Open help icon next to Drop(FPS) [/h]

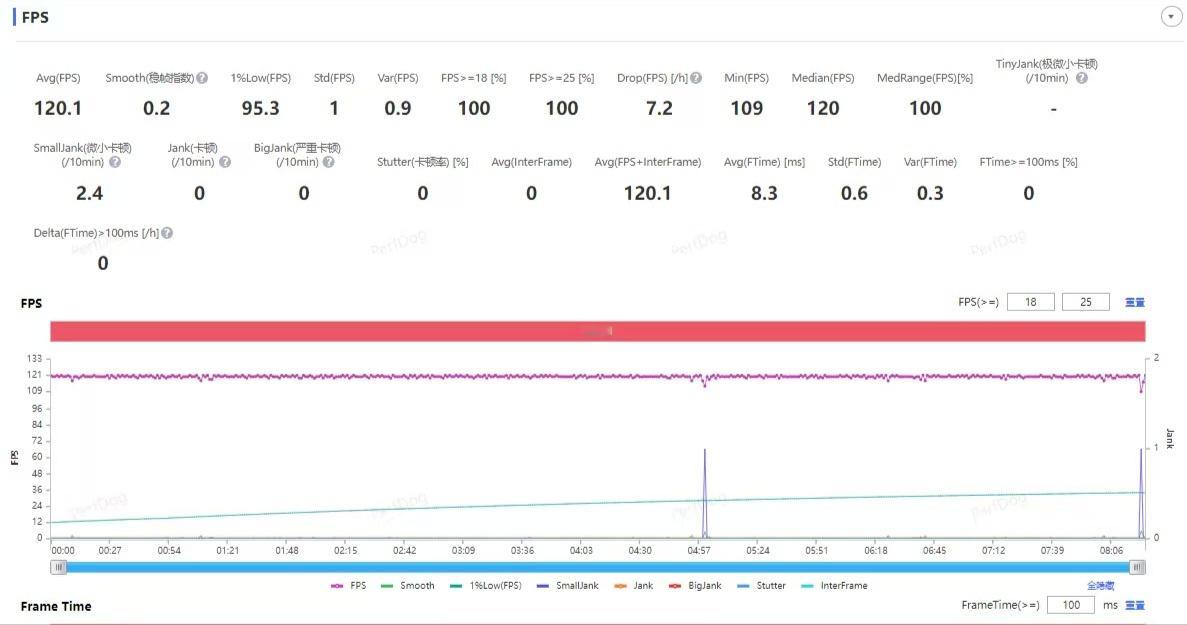pos(696,78)
